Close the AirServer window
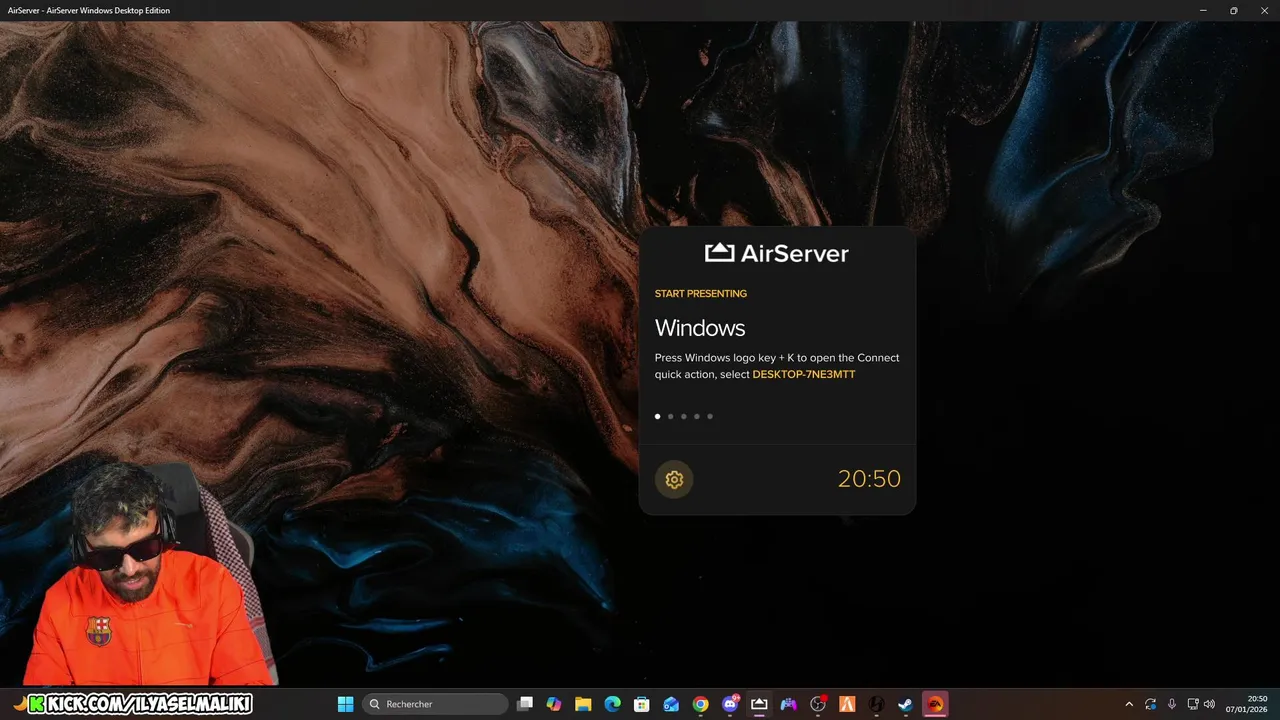1280x720 pixels. [1263, 10]
